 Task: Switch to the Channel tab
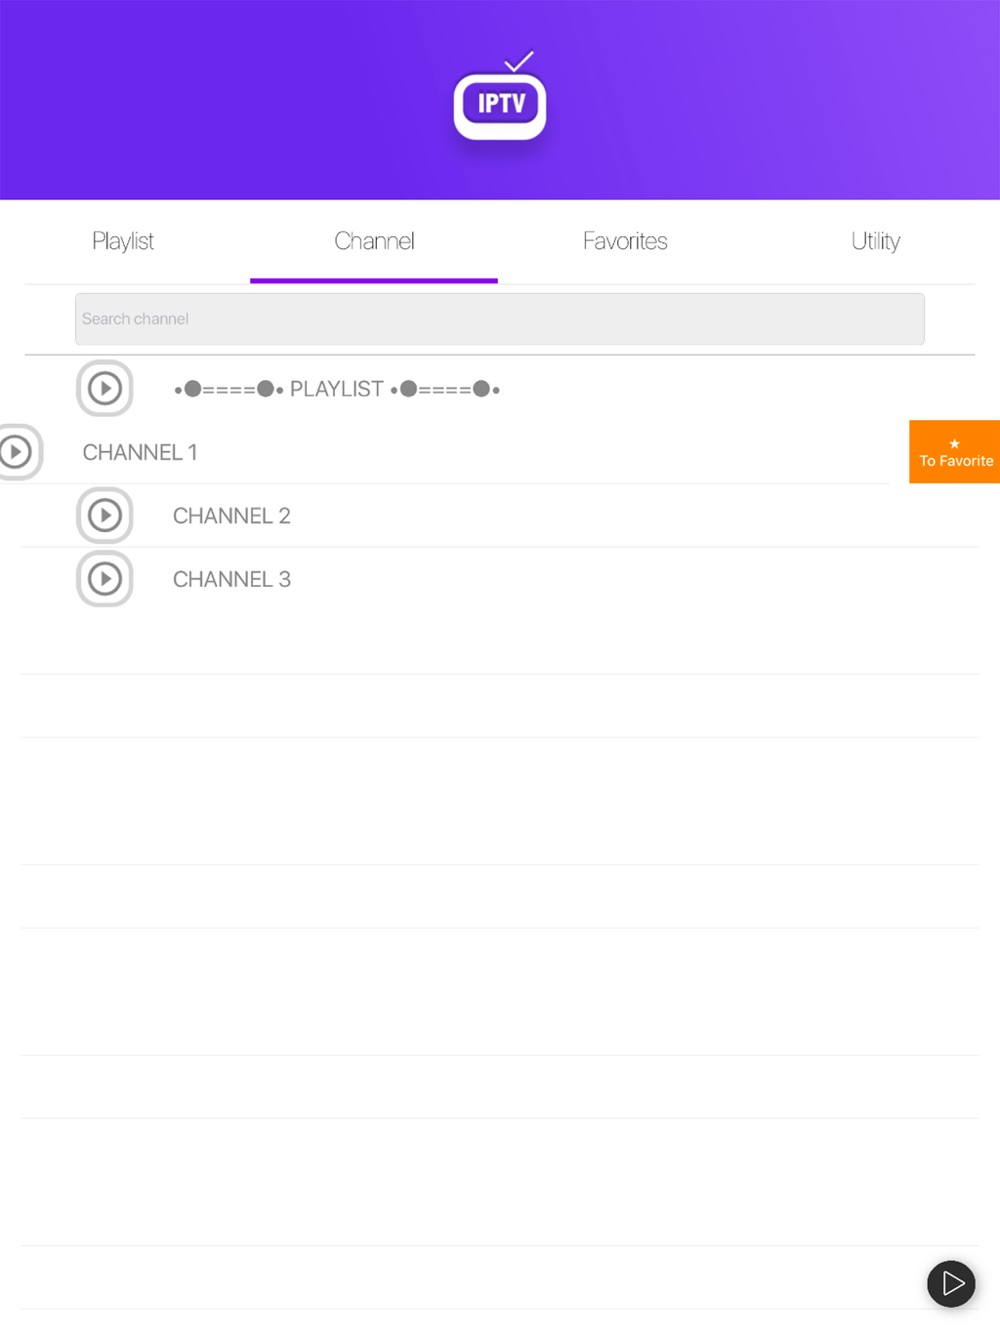pos(374,241)
